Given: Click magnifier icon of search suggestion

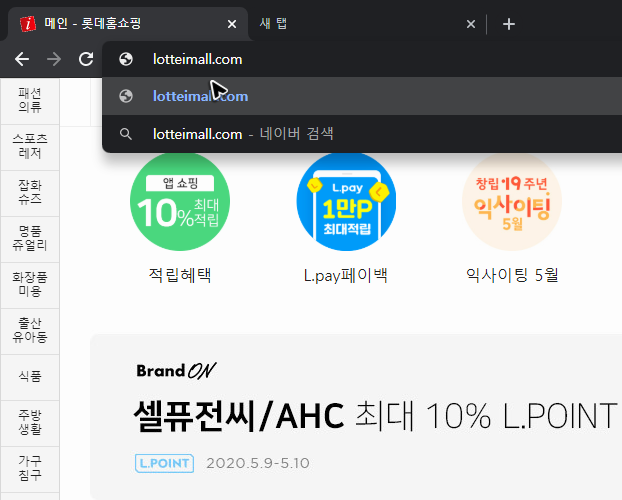Looking at the screenshot, I should point(126,134).
